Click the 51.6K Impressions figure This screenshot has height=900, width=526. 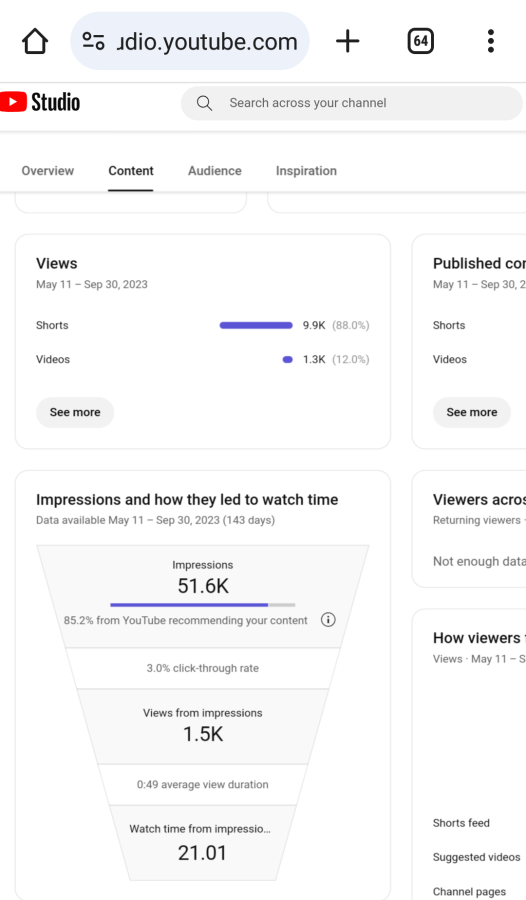(x=203, y=586)
